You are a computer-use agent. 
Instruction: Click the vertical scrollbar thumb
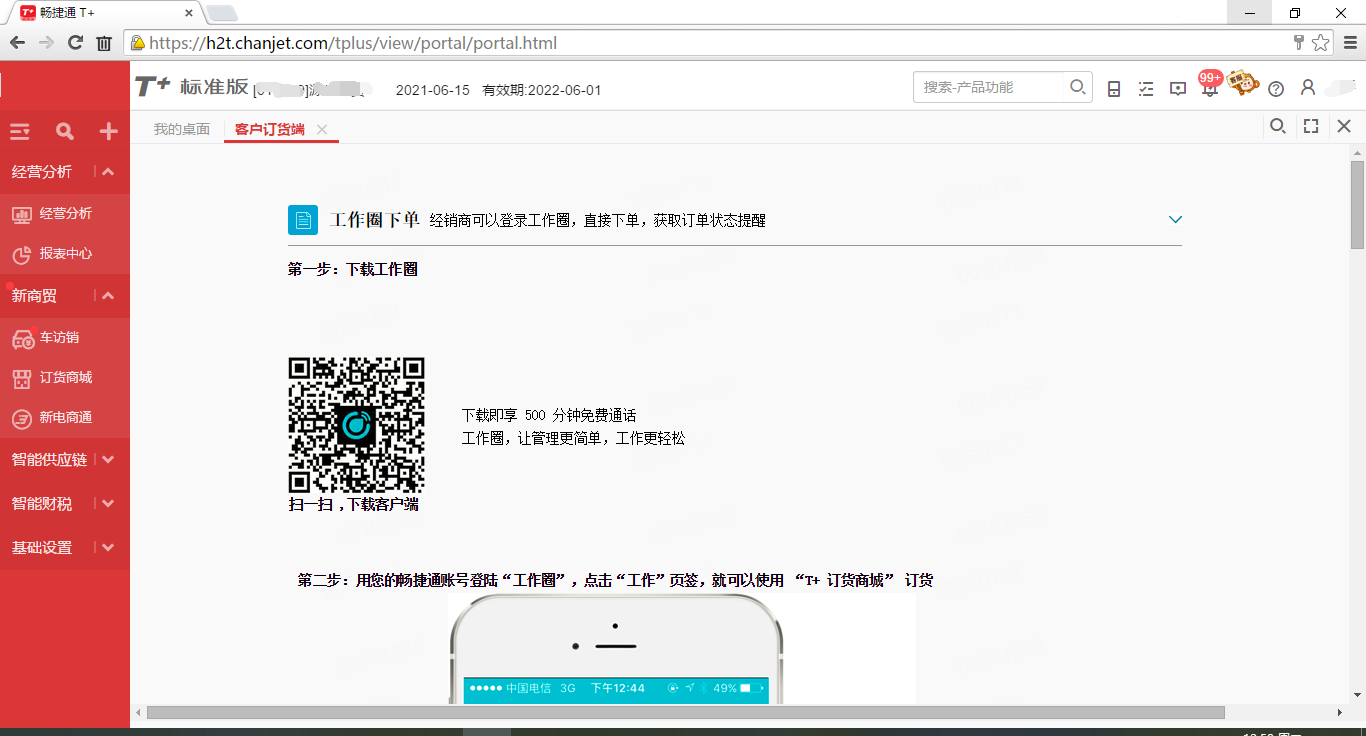pos(1357,204)
